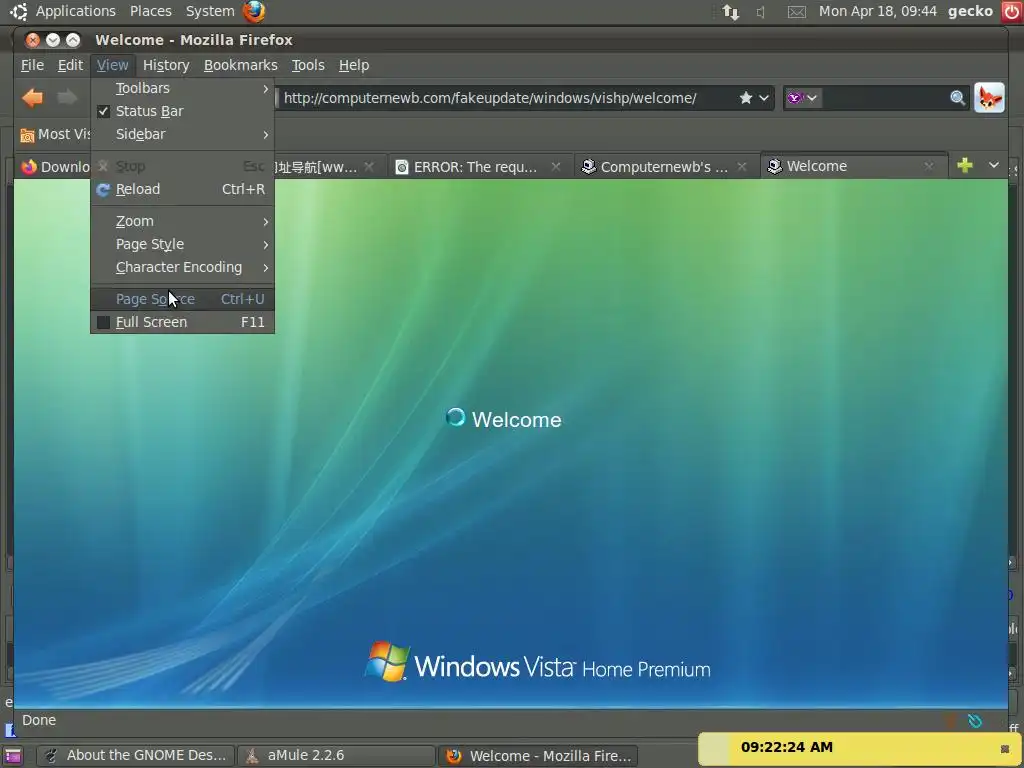Screen dimensions: 1024x768
Task: Close the Welcome tab
Action: coord(929,167)
